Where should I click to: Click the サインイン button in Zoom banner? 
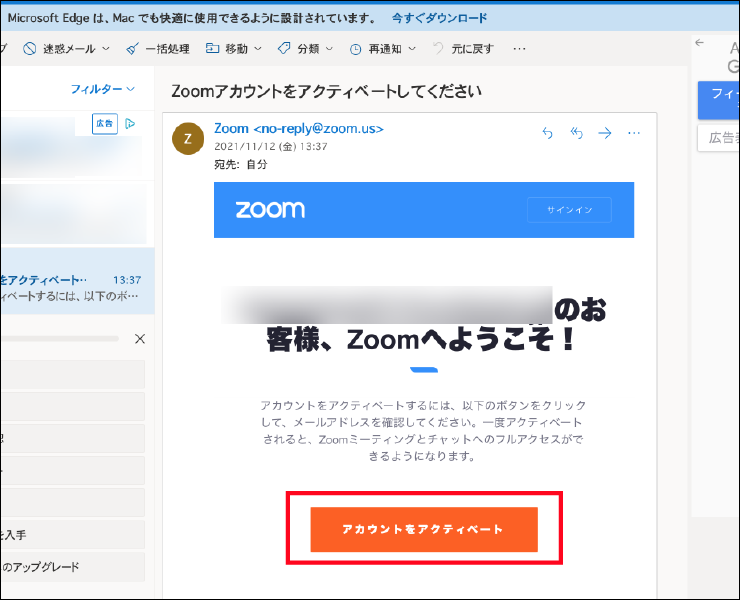(x=569, y=210)
